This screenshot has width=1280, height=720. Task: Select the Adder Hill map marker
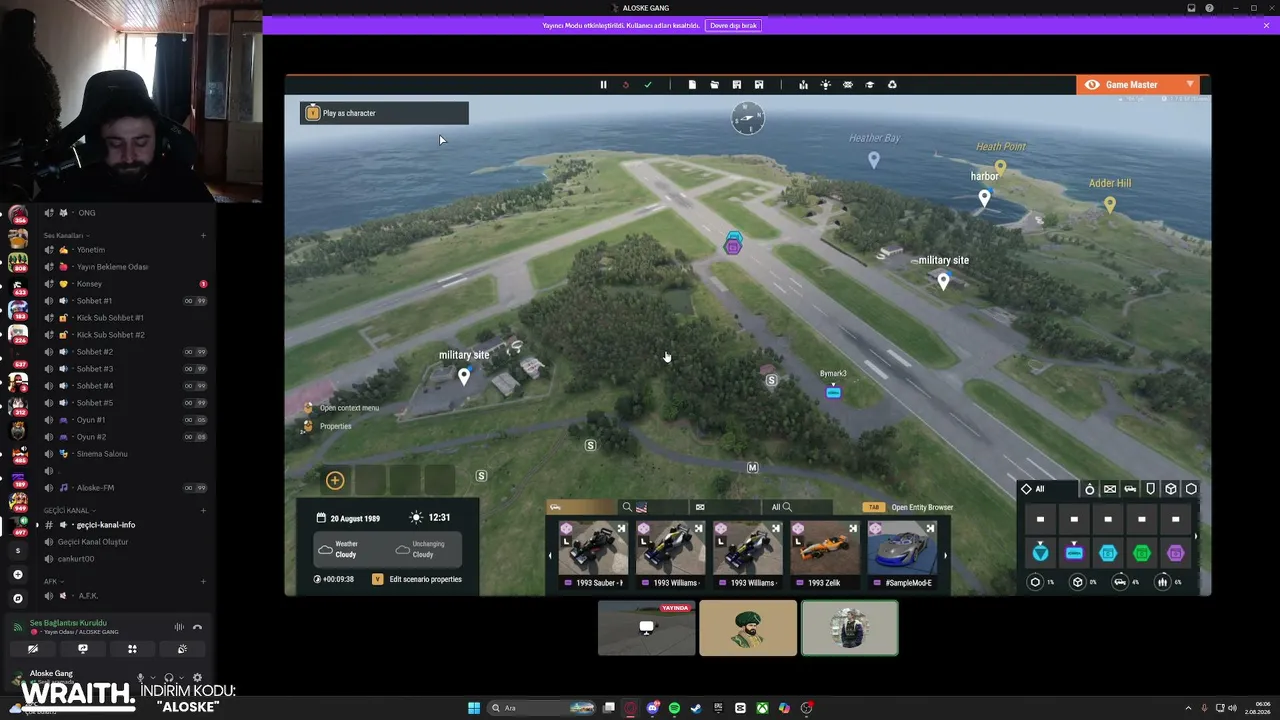pos(1110,204)
